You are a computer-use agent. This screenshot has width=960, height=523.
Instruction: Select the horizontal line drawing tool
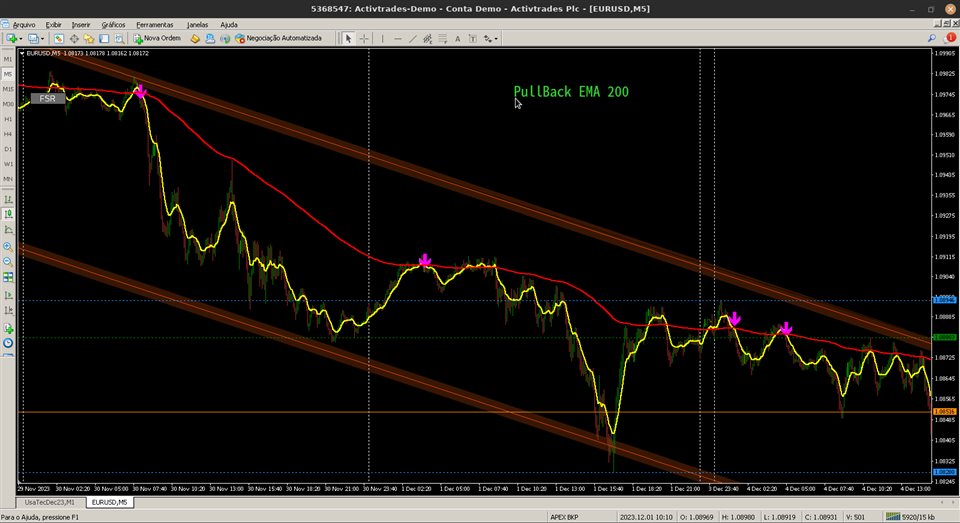click(x=397, y=39)
